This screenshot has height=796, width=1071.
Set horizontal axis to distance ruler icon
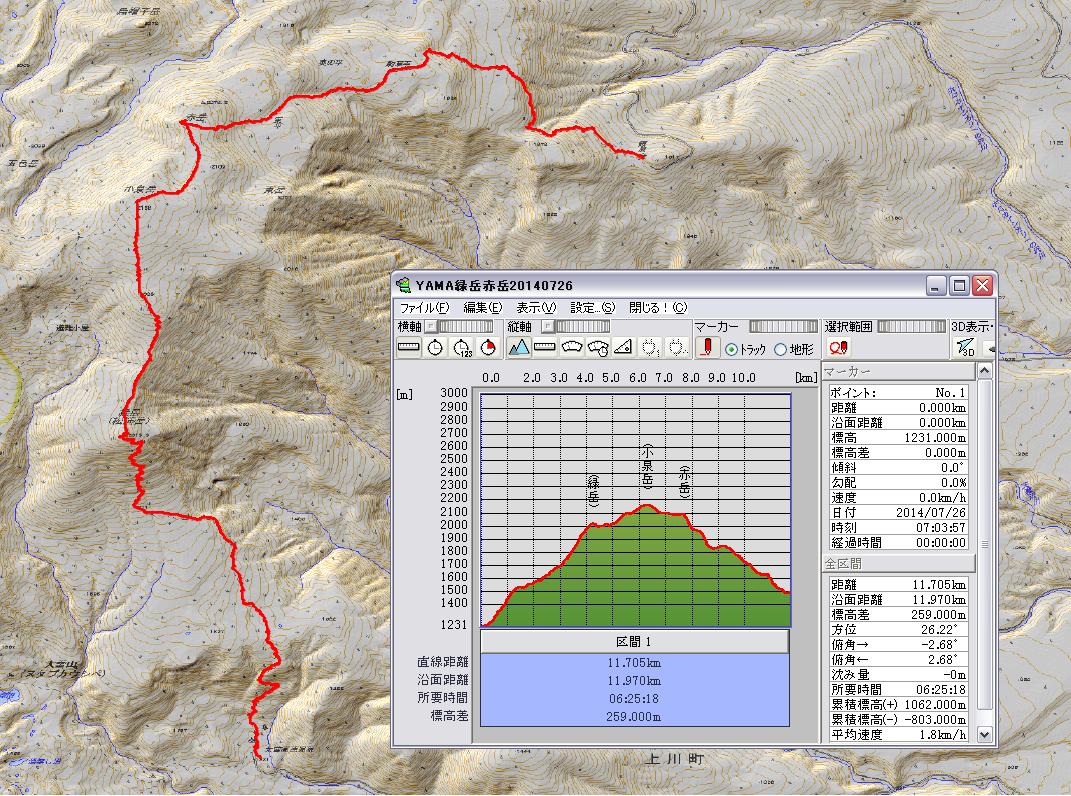[x=408, y=348]
